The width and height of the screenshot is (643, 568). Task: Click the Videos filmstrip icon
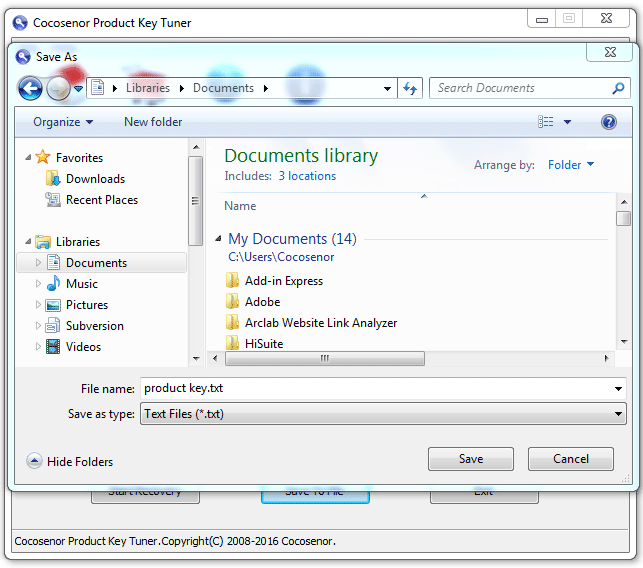tap(53, 347)
